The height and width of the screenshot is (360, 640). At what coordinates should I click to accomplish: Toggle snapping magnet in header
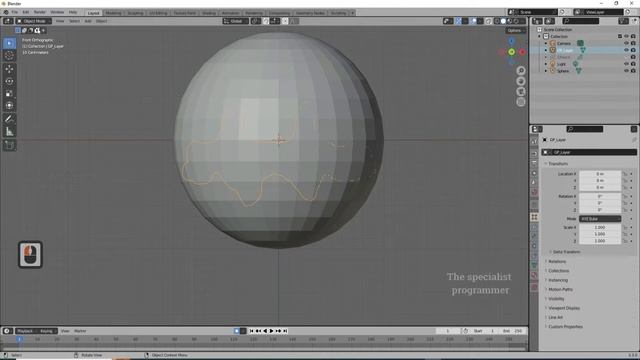[266, 21]
